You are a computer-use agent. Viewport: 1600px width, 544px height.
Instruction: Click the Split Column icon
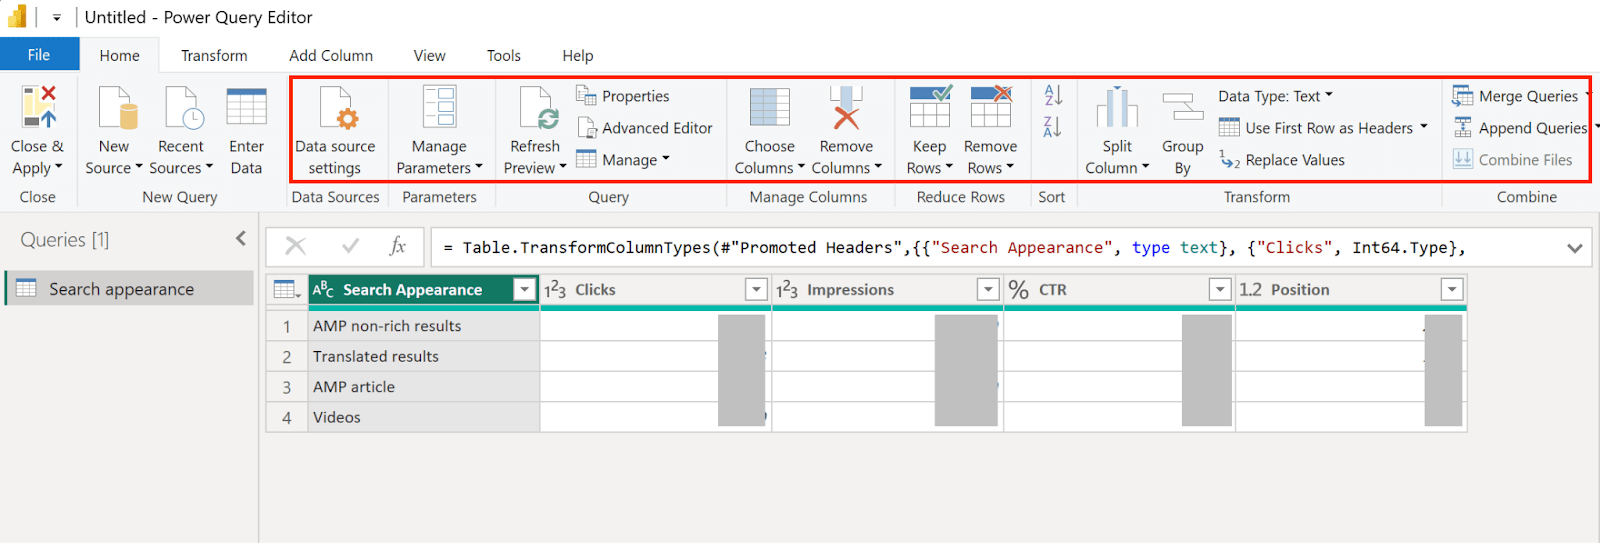click(x=1117, y=107)
